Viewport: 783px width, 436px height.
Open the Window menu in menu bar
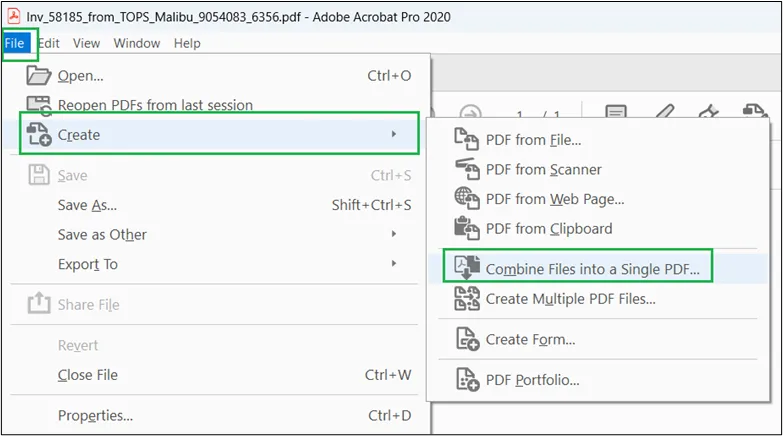[137, 43]
